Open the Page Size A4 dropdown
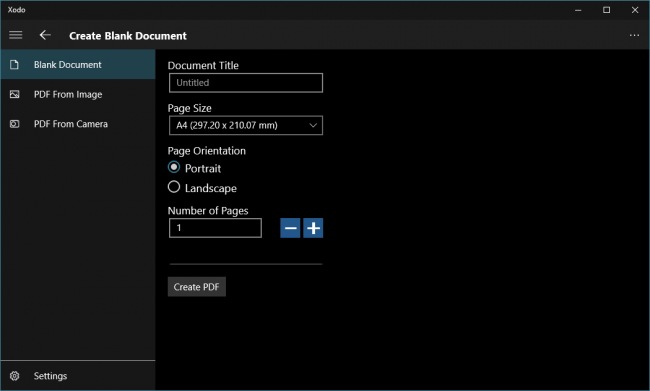This screenshot has height=391, width=650. pyautogui.click(x=246, y=125)
